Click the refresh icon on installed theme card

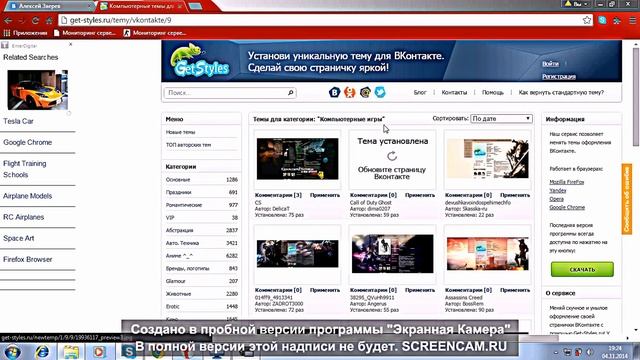(392, 156)
